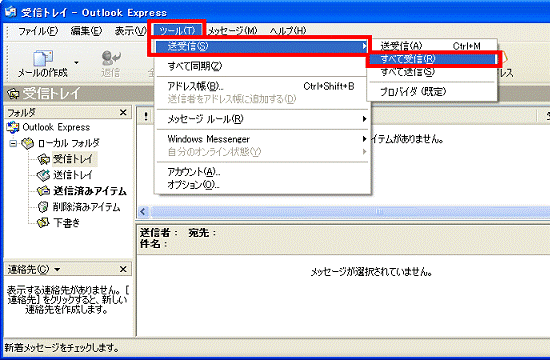Click the 宛先: label in preview pane
Screen dimensions: 550x360
click(x=202, y=233)
